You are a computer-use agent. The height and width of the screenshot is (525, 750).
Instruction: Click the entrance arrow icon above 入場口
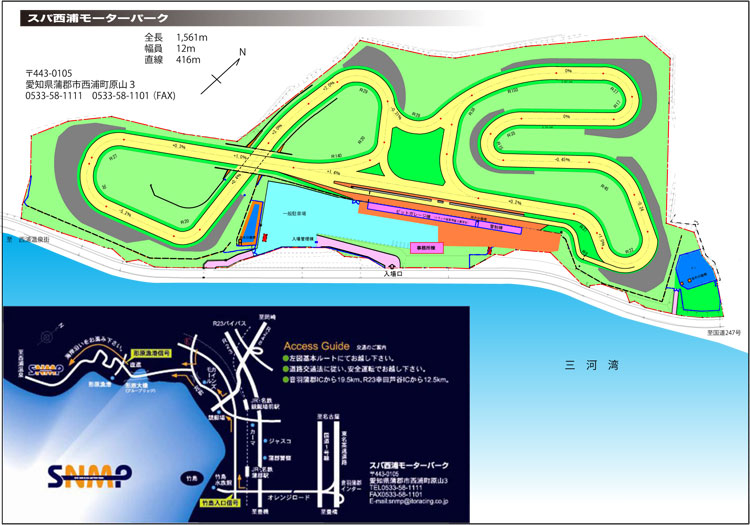click(x=392, y=267)
